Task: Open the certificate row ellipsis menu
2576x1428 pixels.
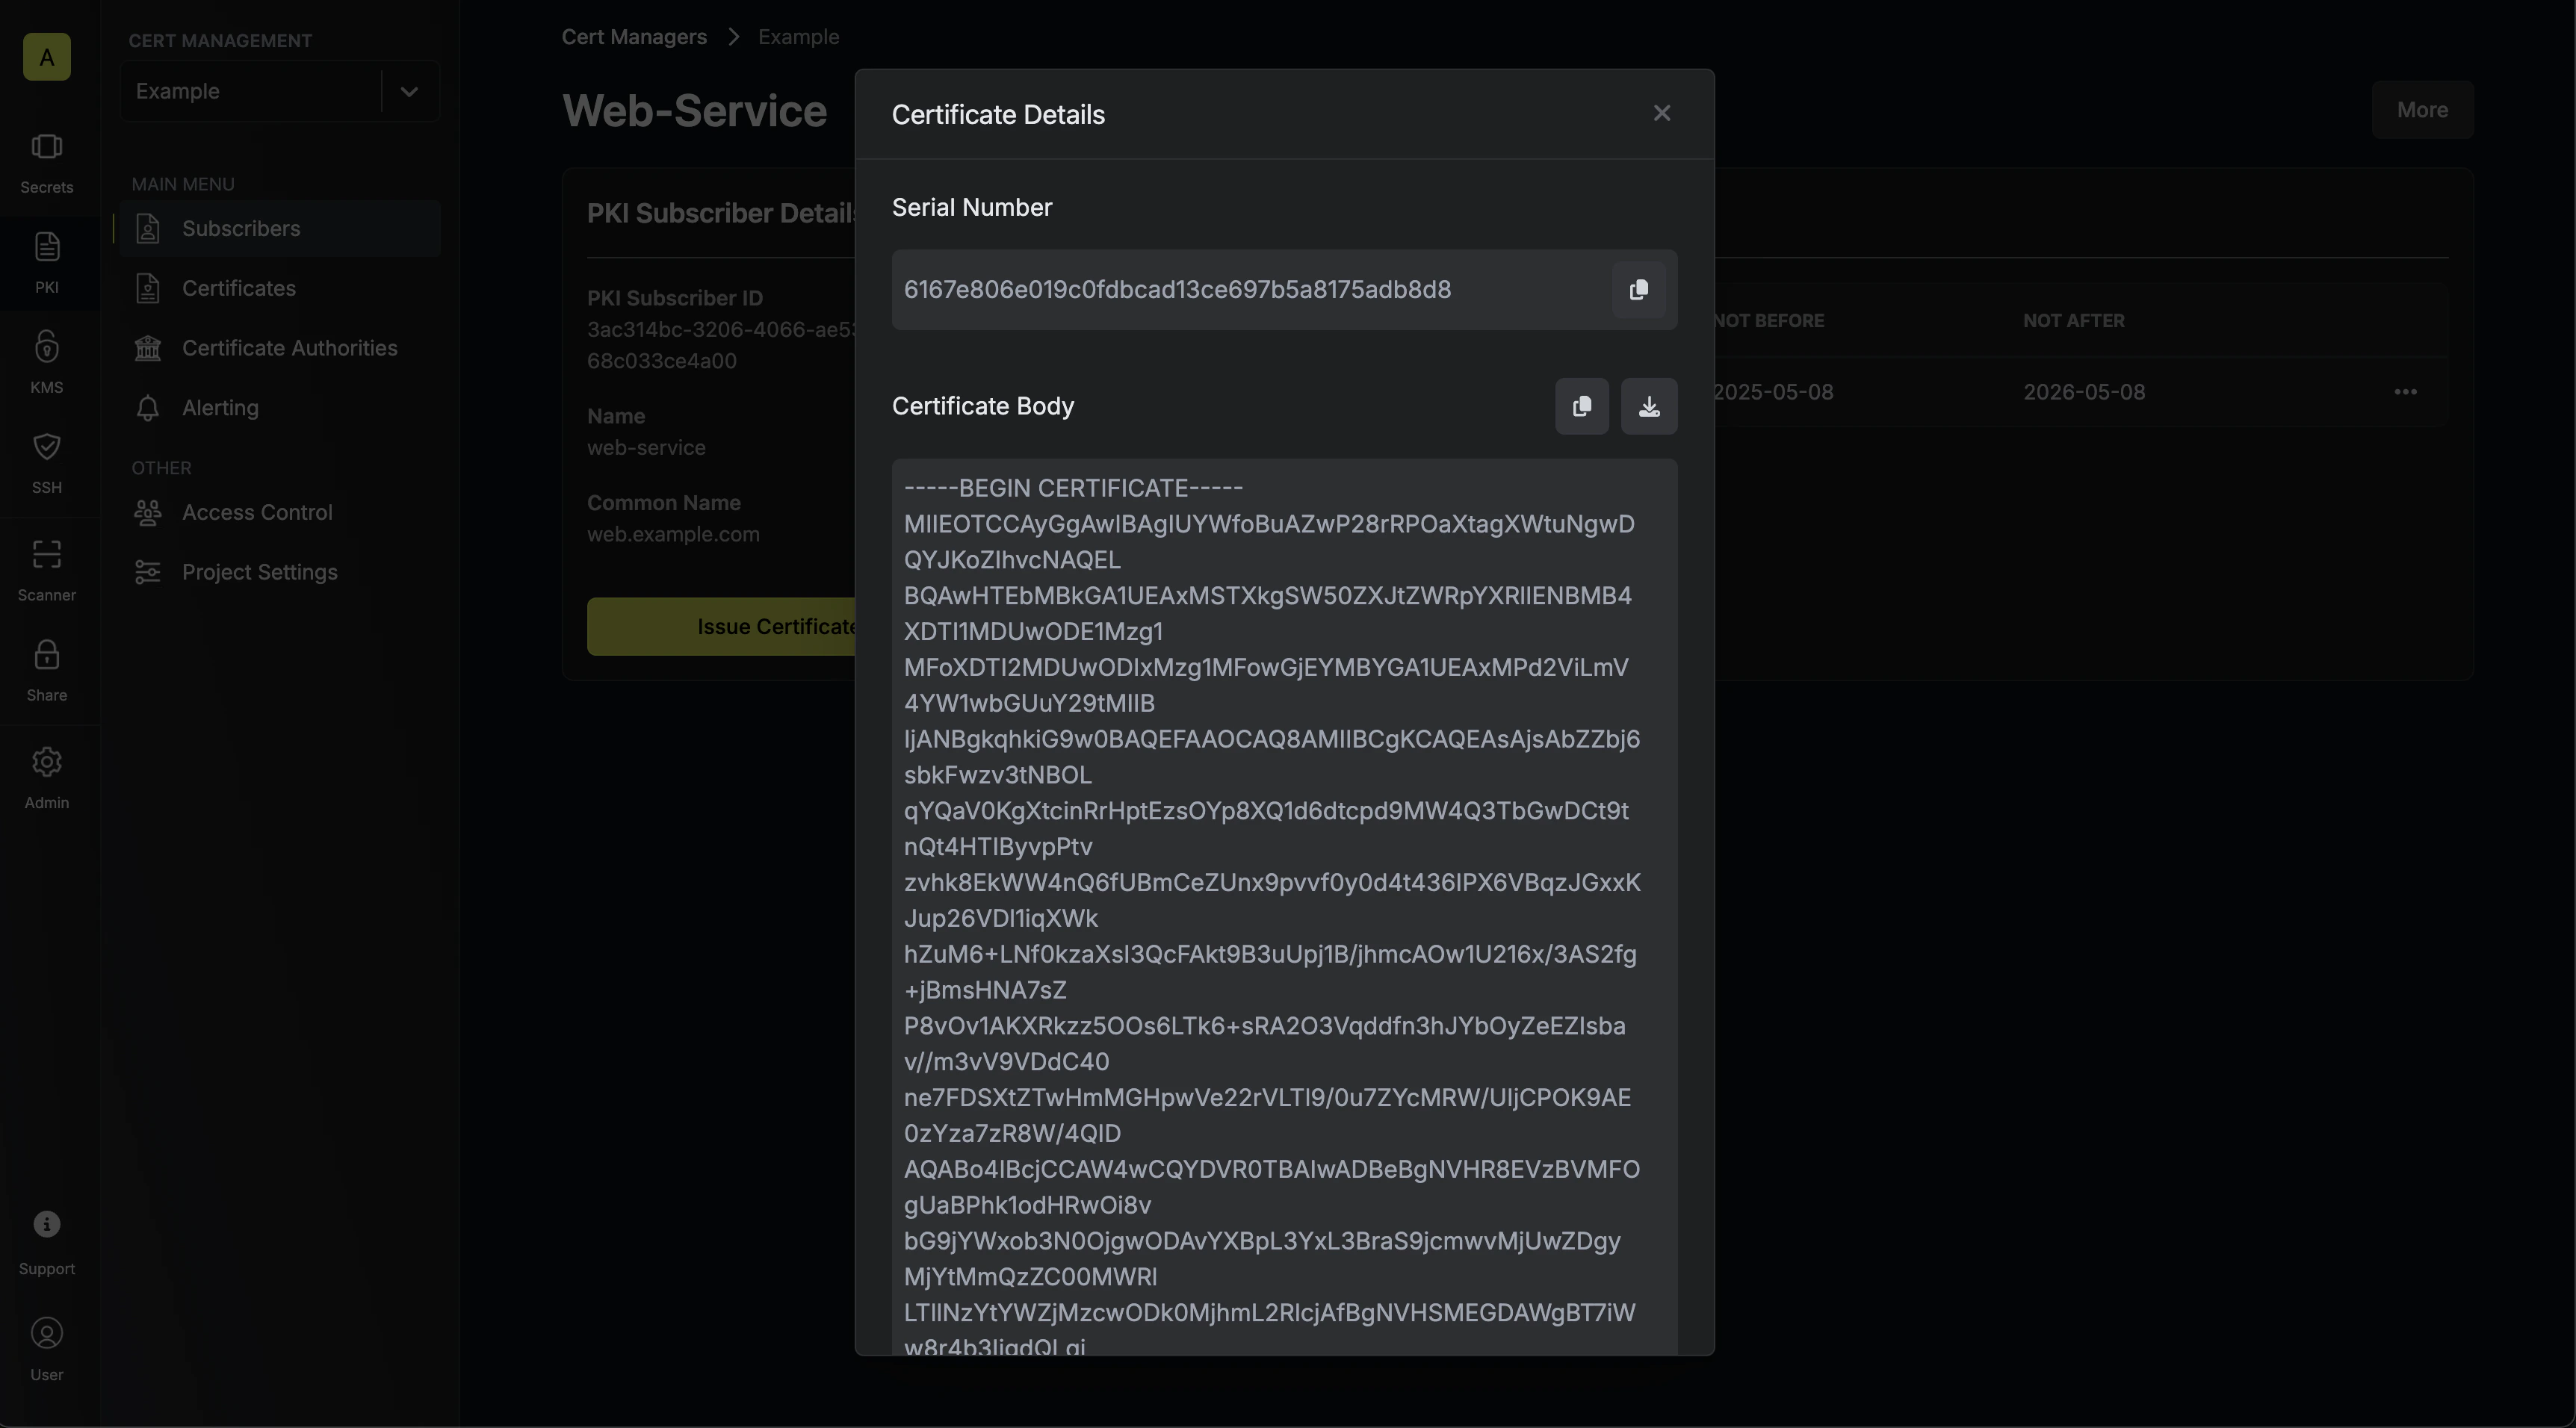Action: point(2406,392)
